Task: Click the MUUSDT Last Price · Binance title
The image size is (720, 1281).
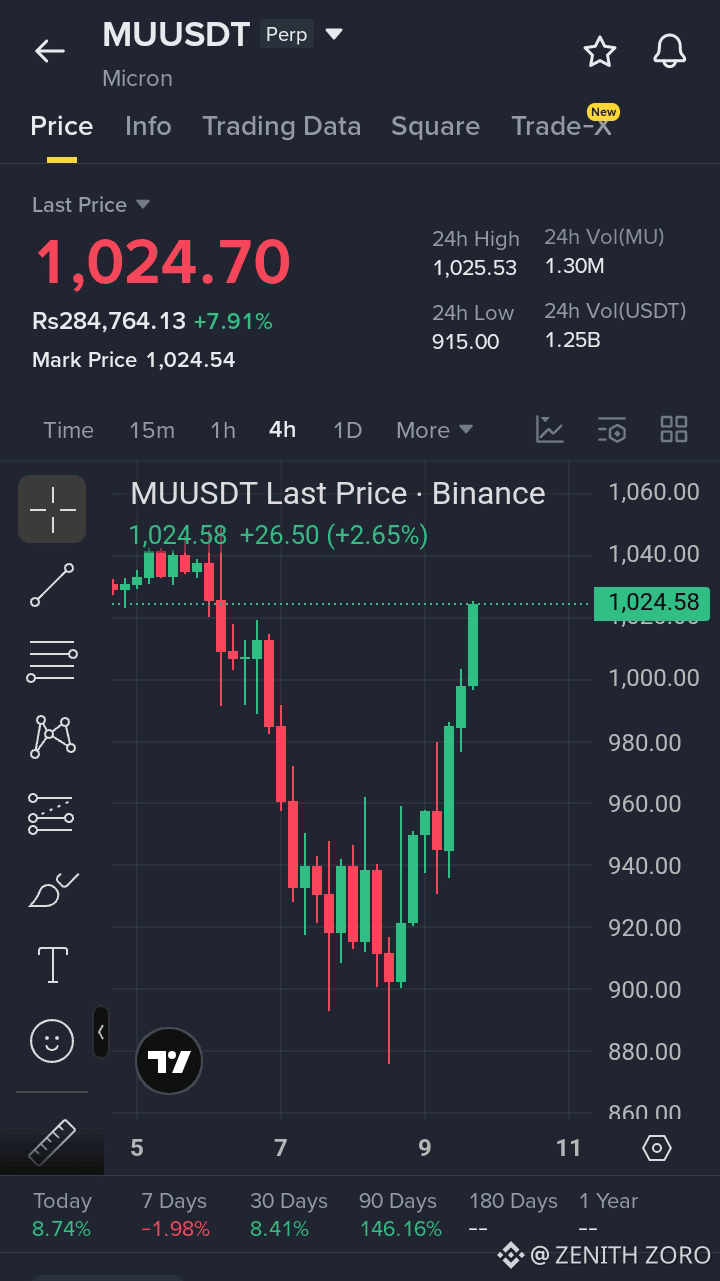Action: pyautogui.click(x=338, y=494)
